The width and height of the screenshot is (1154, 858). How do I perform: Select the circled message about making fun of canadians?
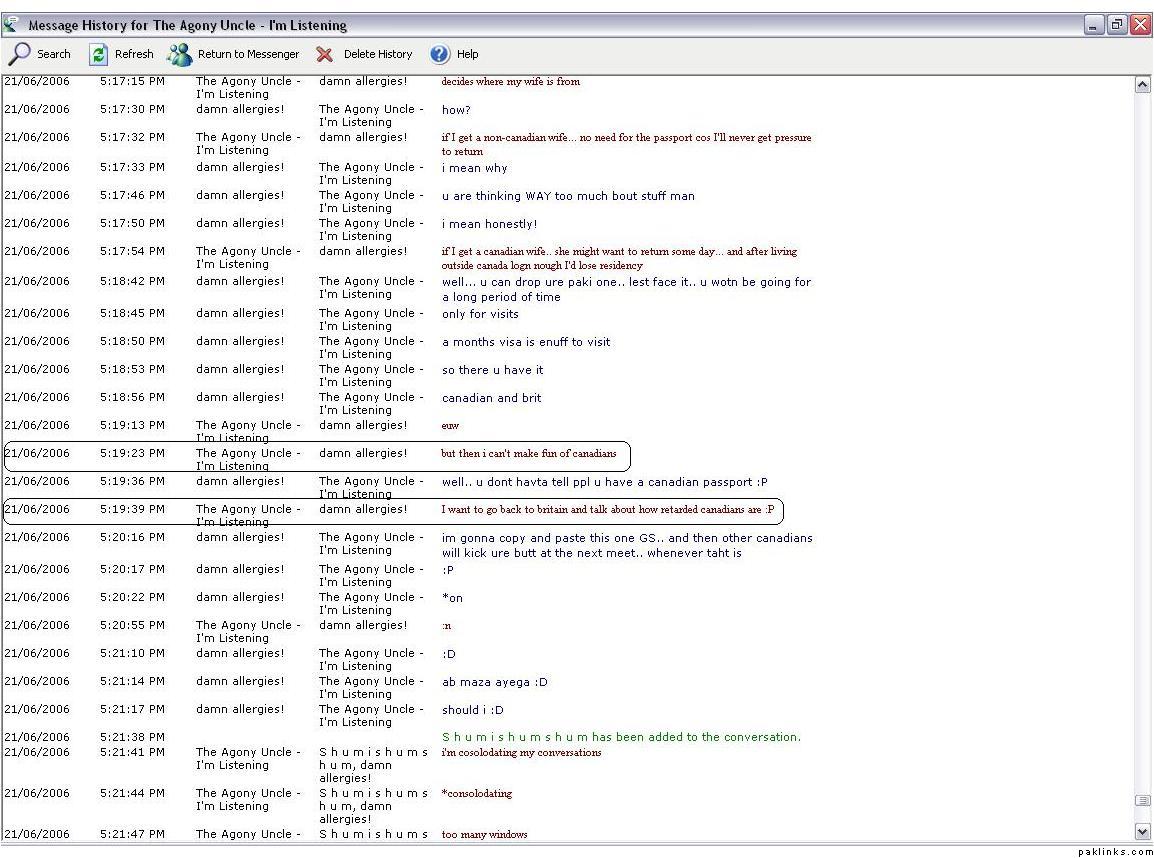click(x=529, y=454)
